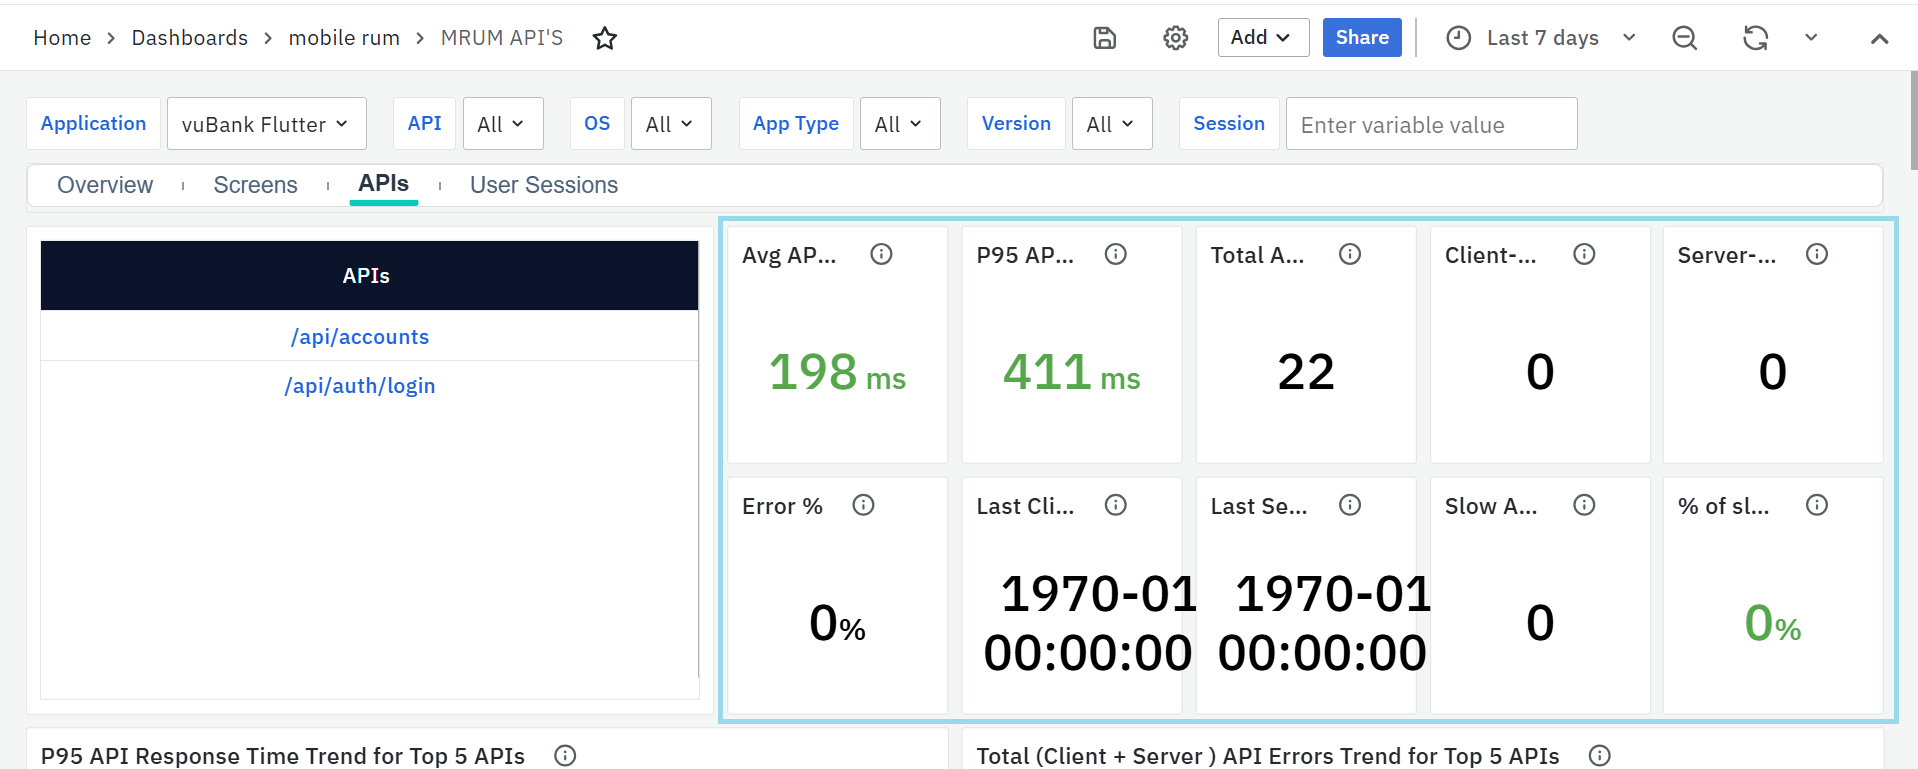Click the zoom out time range icon
This screenshot has width=1918, height=769.
(1684, 38)
